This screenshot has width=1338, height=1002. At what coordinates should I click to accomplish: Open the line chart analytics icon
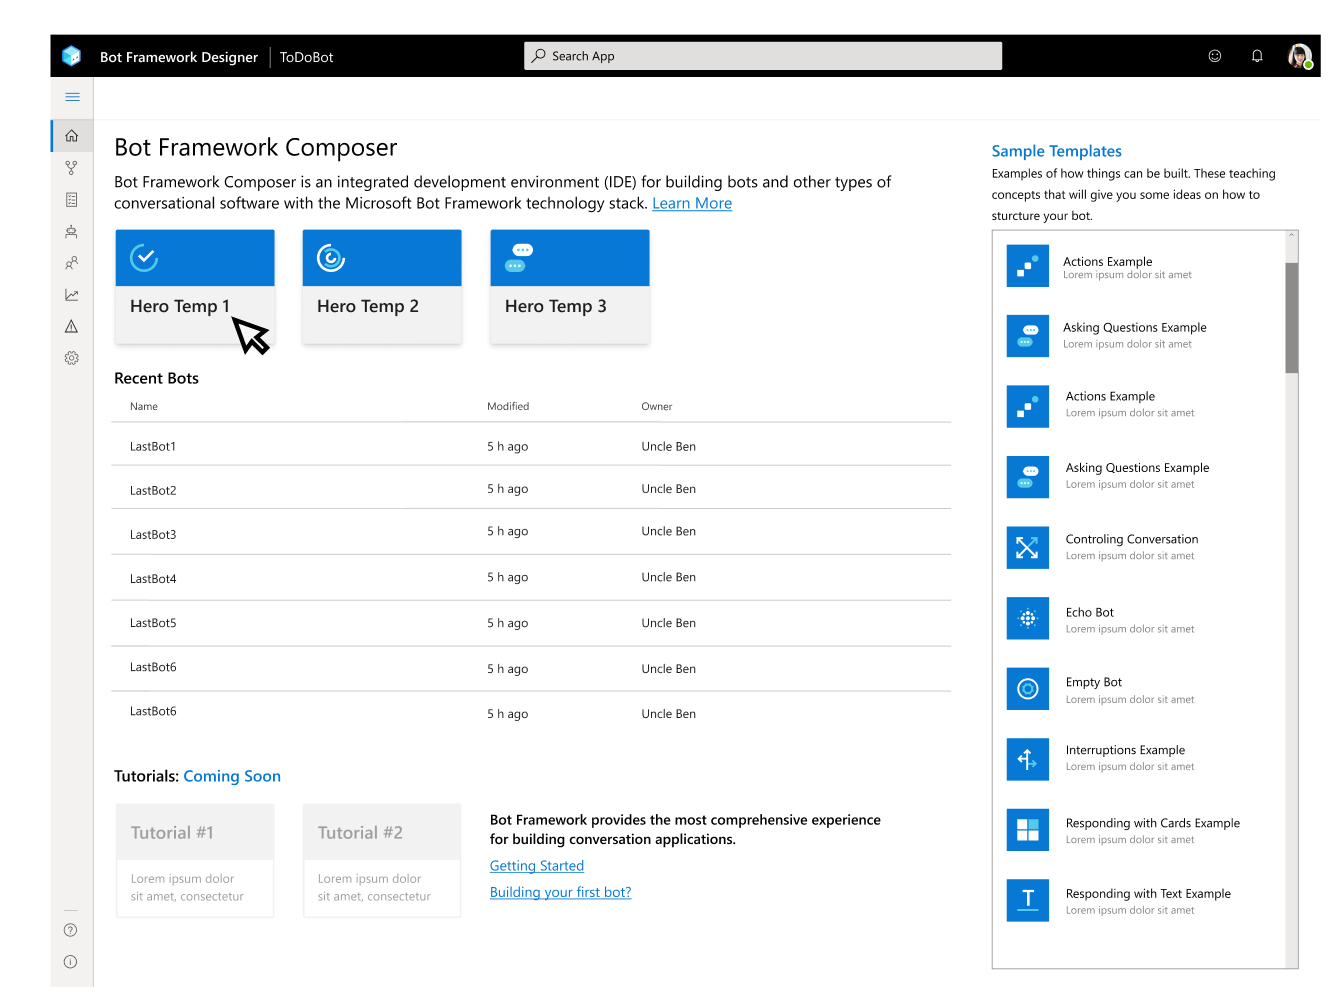(x=72, y=295)
